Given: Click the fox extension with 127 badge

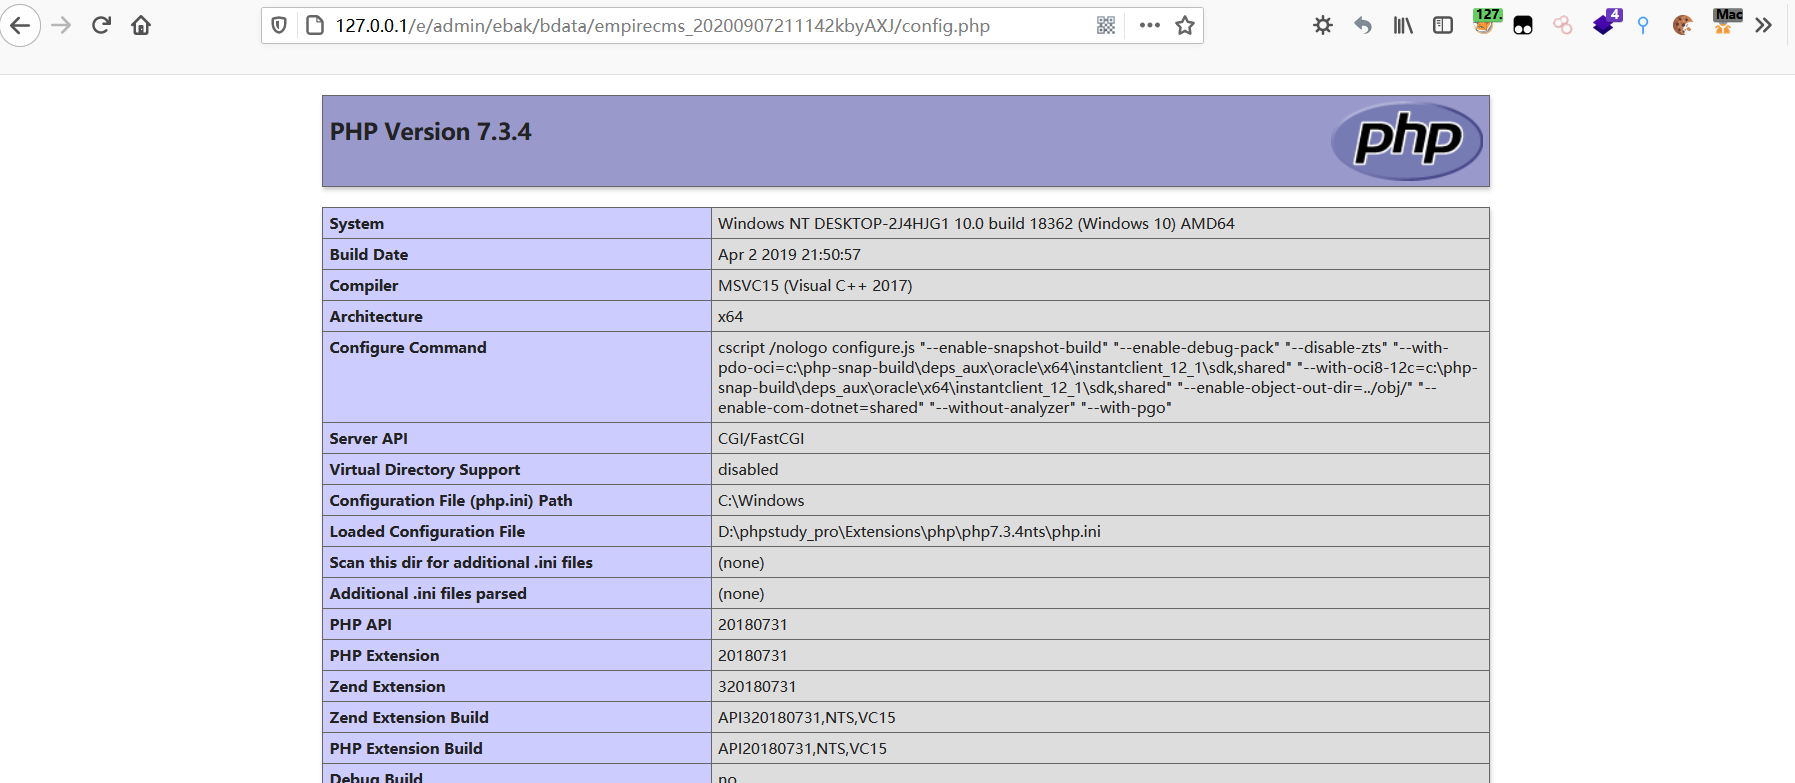Looking at the screenshot, I should point(1484,23).
